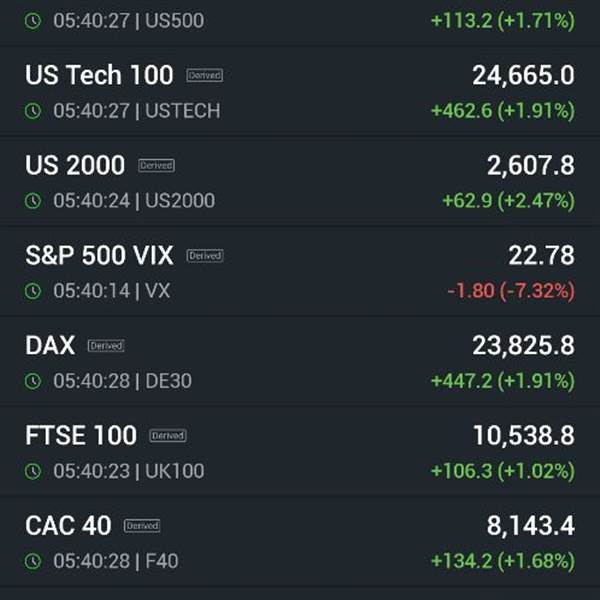Tap the Derived badge next to FTSE 100
This screenshot has height=600, width=600.
[x=168, y=435]
